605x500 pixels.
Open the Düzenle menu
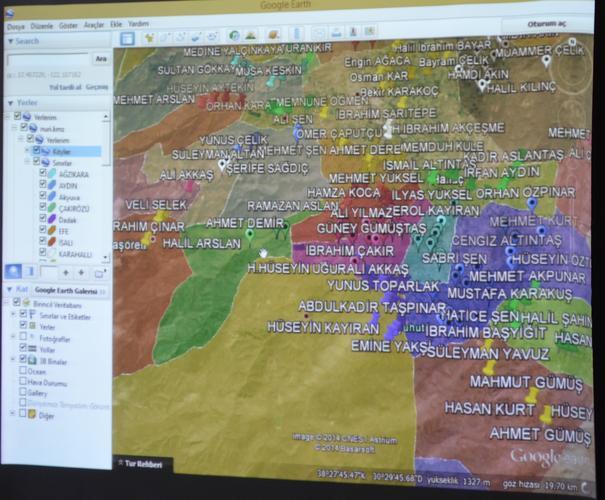(42, 26)
